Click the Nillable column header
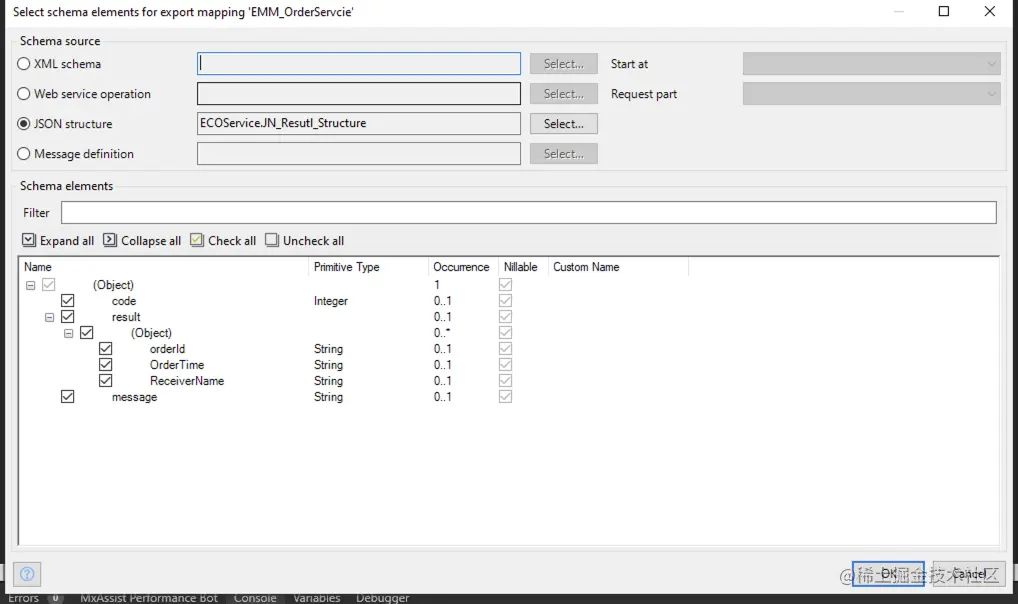This screenshot has height=604, width=1018. pos(521,267)
